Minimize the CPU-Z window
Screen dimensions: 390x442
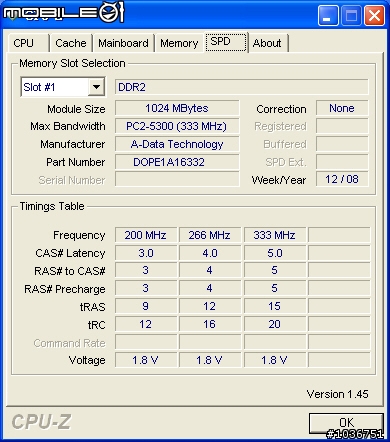(327, 15)
